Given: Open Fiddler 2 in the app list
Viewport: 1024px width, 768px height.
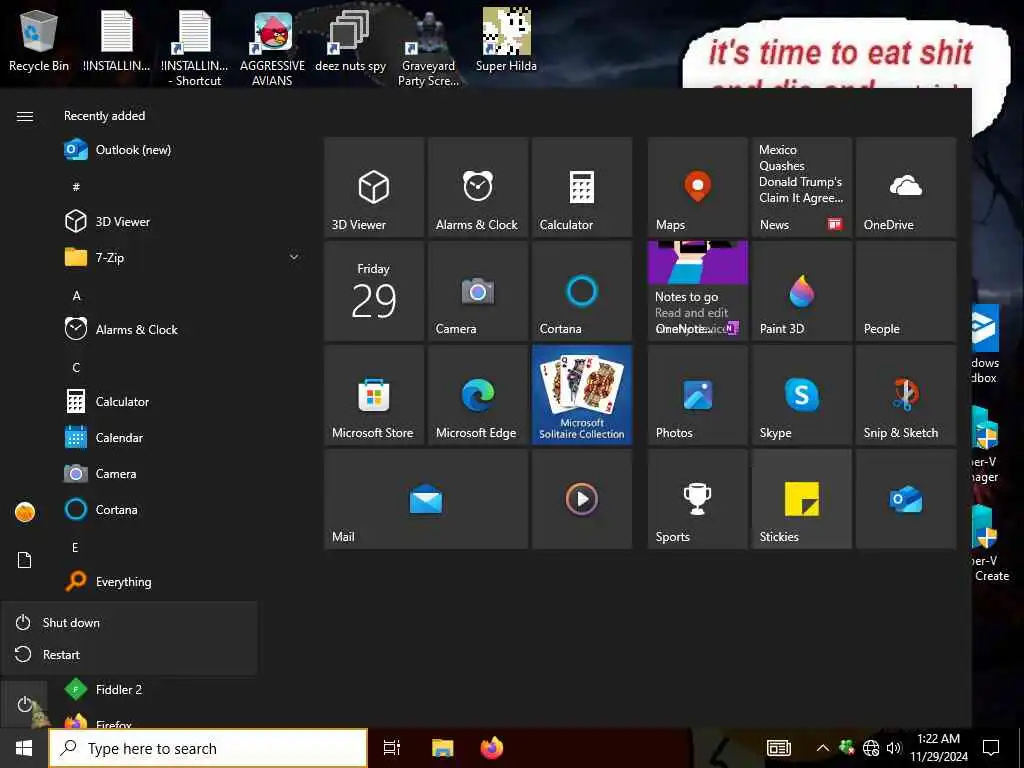Looking at the screenshot, I should [183, 689].
